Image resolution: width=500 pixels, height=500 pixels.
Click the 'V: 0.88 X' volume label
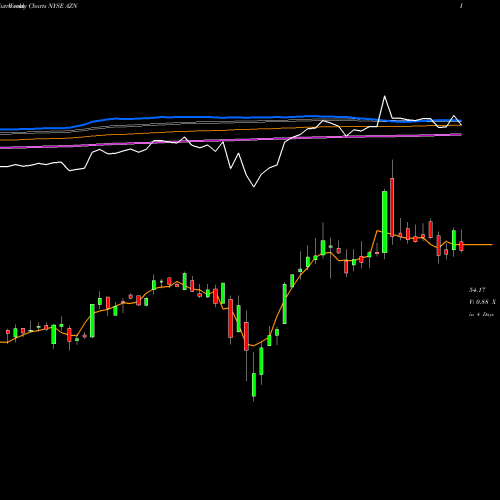coord(482,302)
